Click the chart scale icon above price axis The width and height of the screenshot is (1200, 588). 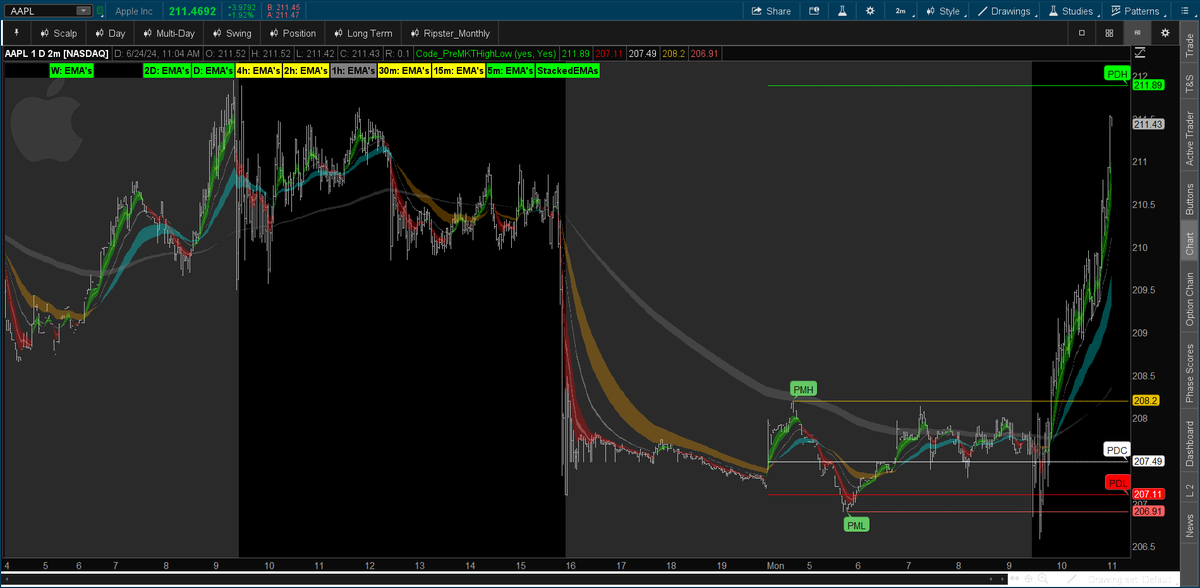click(x=1140, y=52)
